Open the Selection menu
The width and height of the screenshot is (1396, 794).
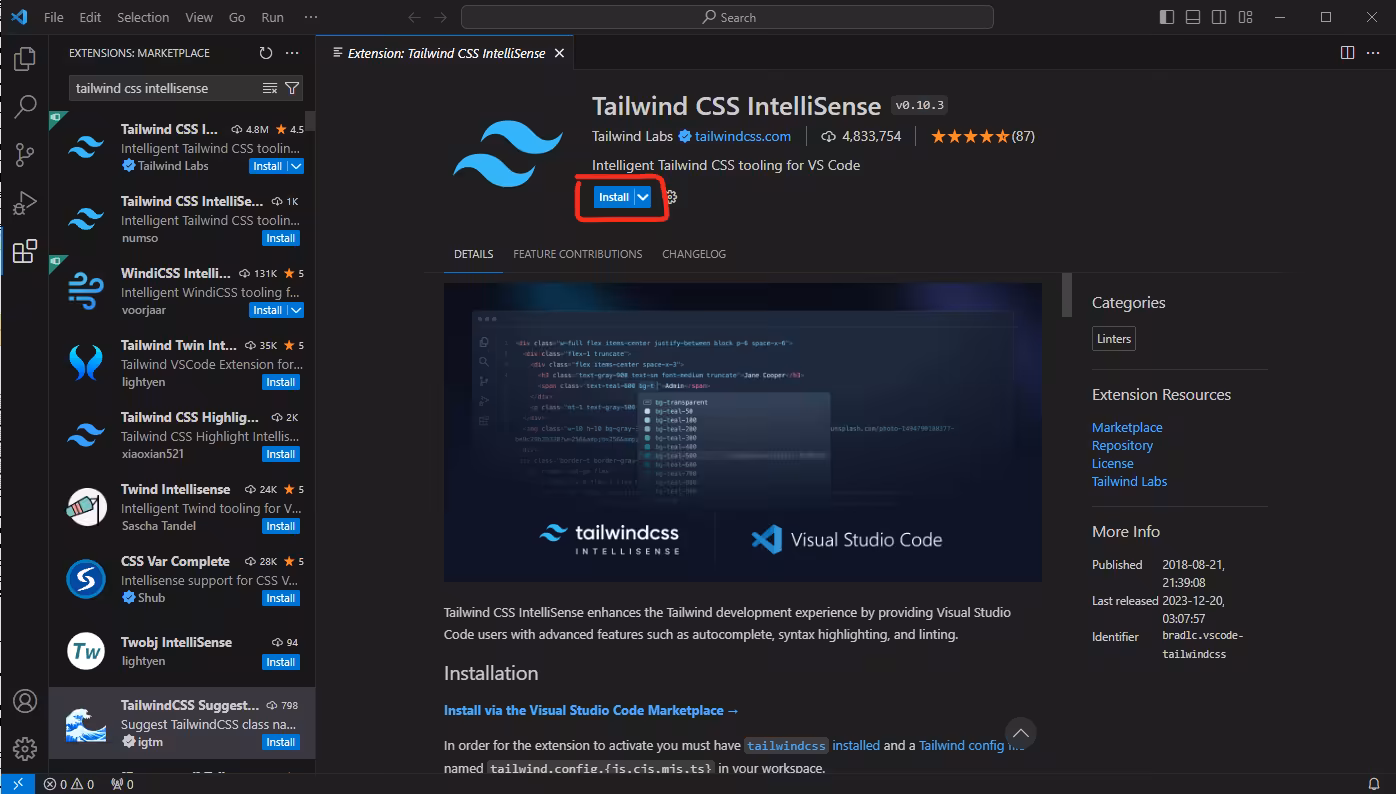[x=143, y=17]
